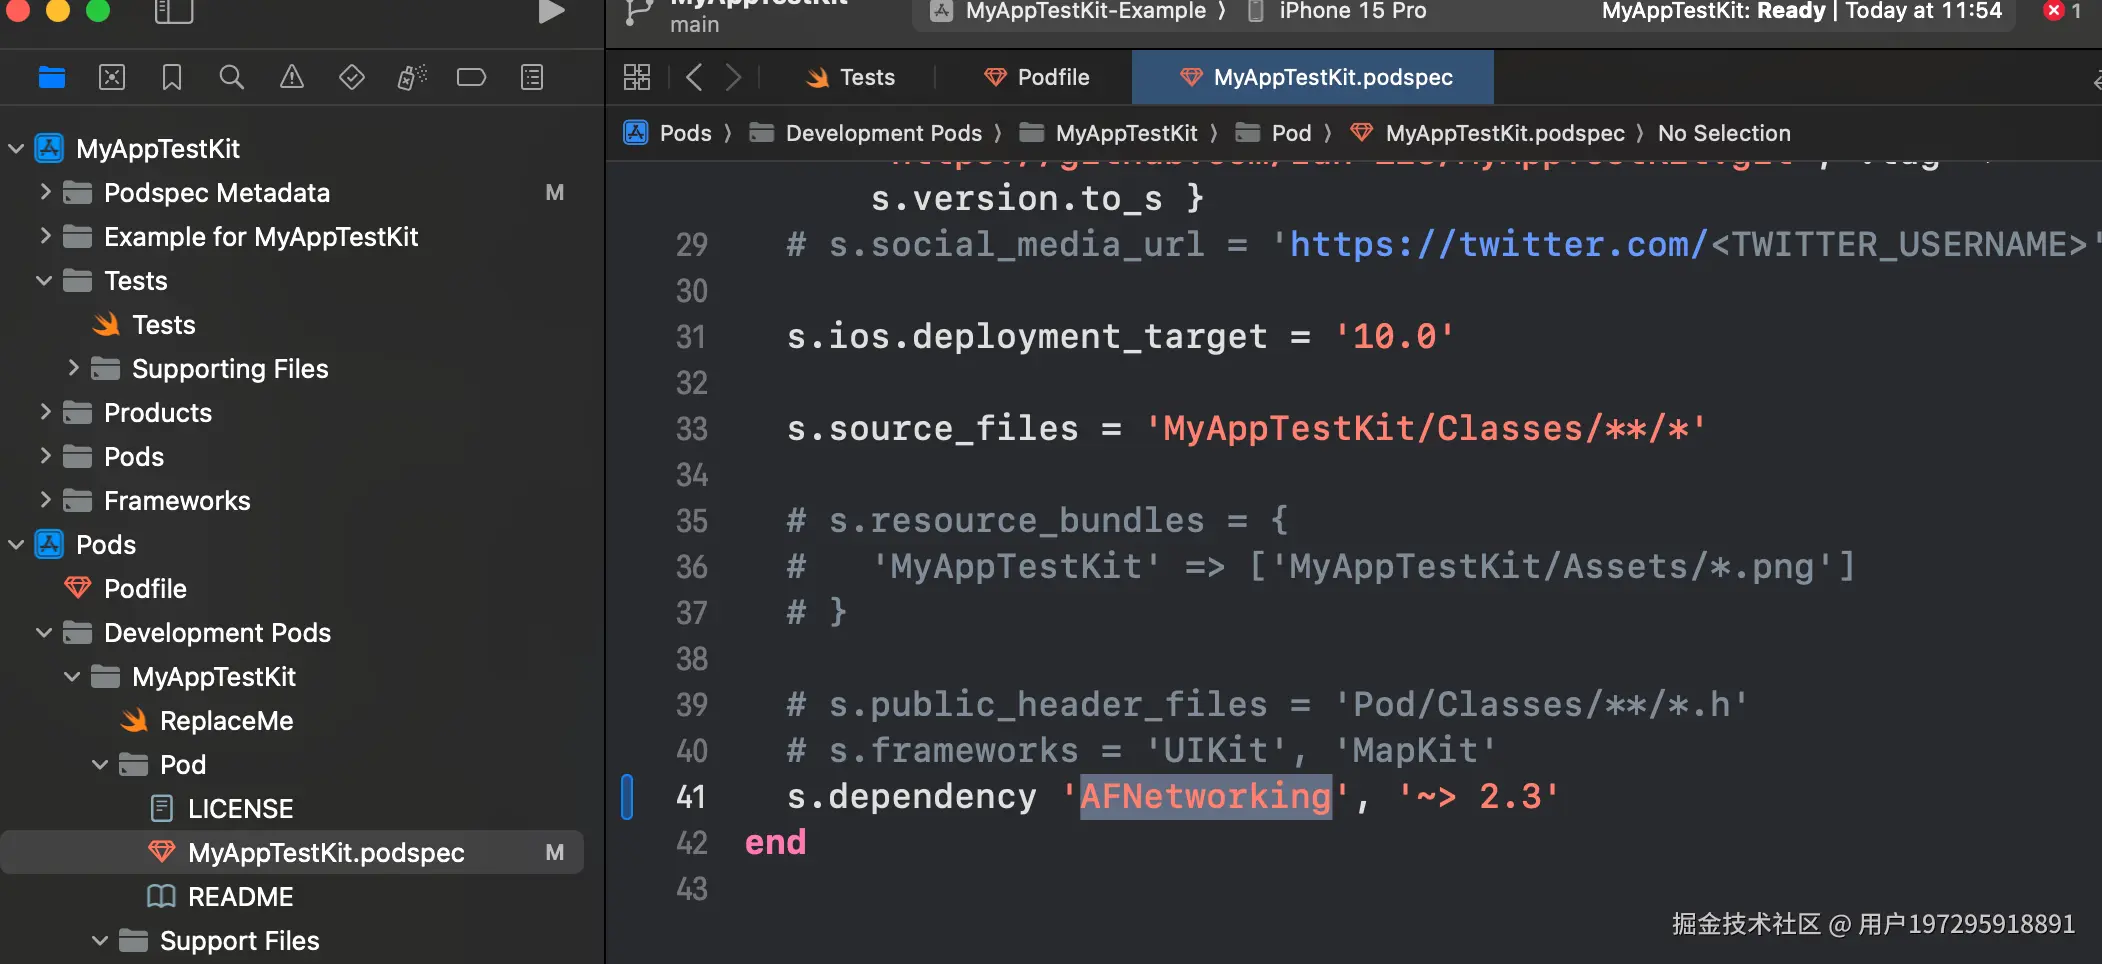Click the deployment target value '10.0'
Viewport: 2102px width, 964px height.
pyautogui.click(x=1394, y=337)
